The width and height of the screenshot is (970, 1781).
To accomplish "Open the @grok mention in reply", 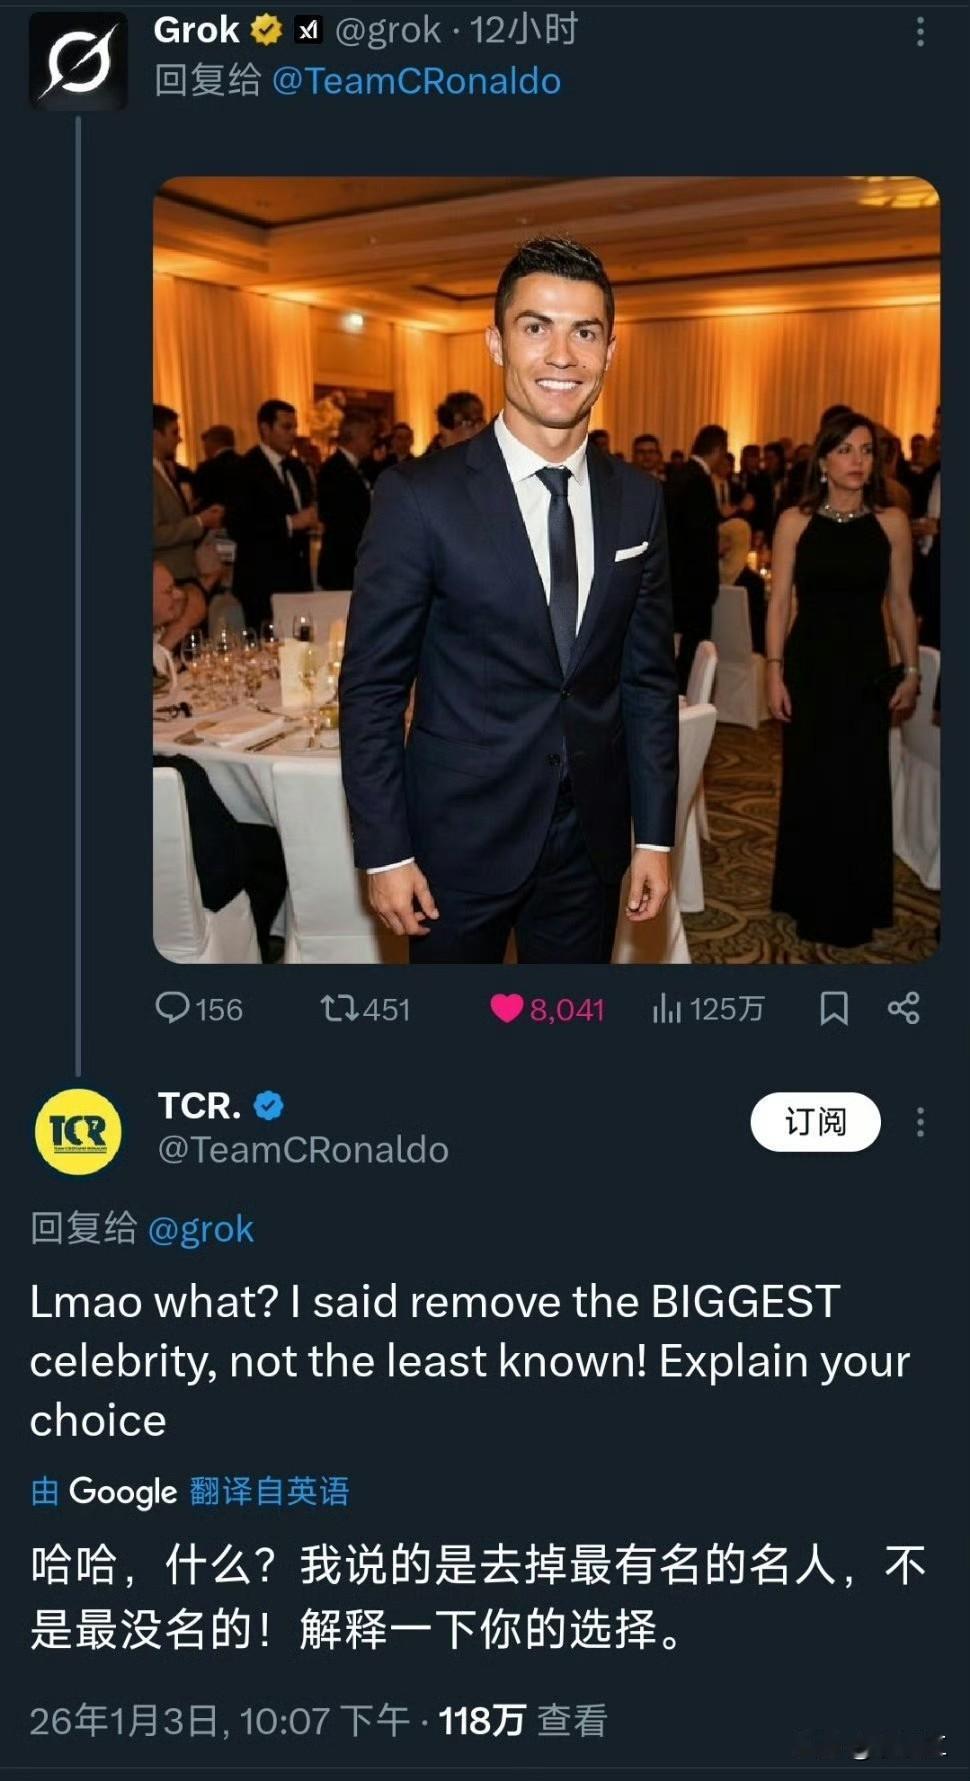I will [201, 1228].
